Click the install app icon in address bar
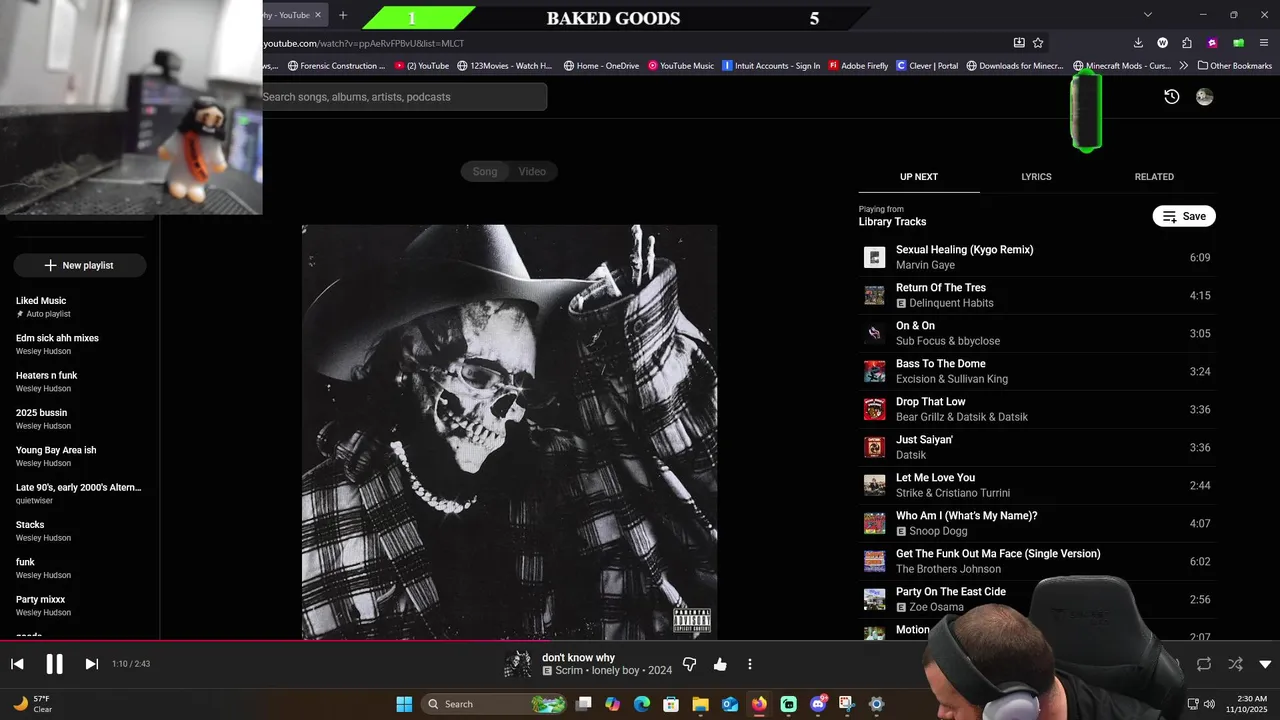 pyautogui.click(x=1019, y=43)
